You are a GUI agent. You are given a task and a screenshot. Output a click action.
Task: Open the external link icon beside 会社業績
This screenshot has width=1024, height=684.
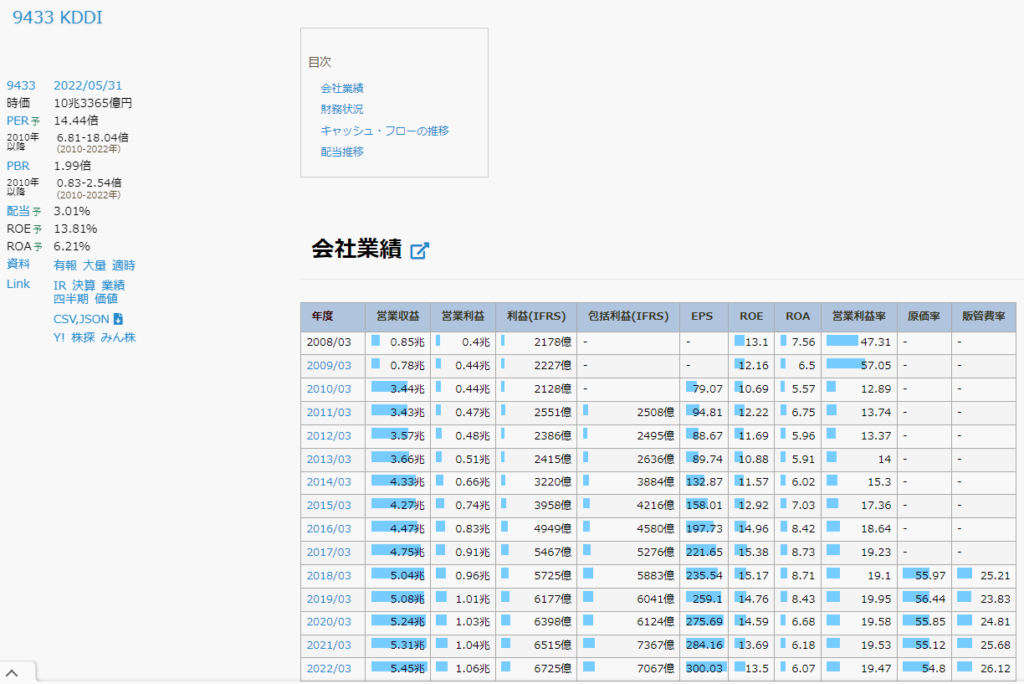pyautogui.click(x=419, y=250)
